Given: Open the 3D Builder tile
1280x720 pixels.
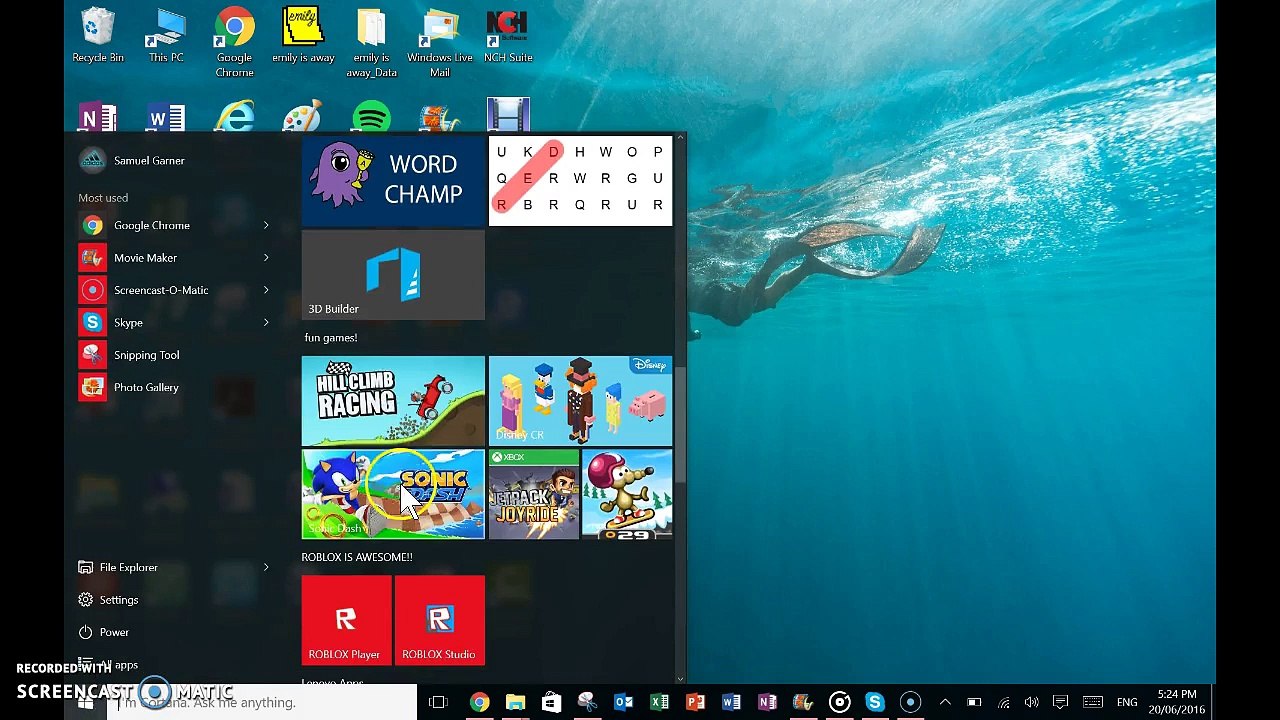Looking at the screenshot, I should [x=393, y=275].
